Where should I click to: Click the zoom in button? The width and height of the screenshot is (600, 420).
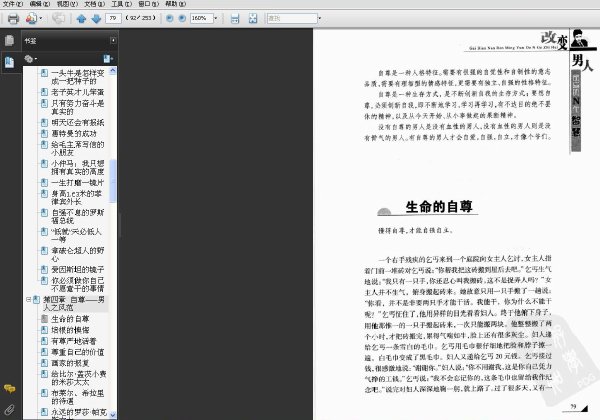click(182, 18)
